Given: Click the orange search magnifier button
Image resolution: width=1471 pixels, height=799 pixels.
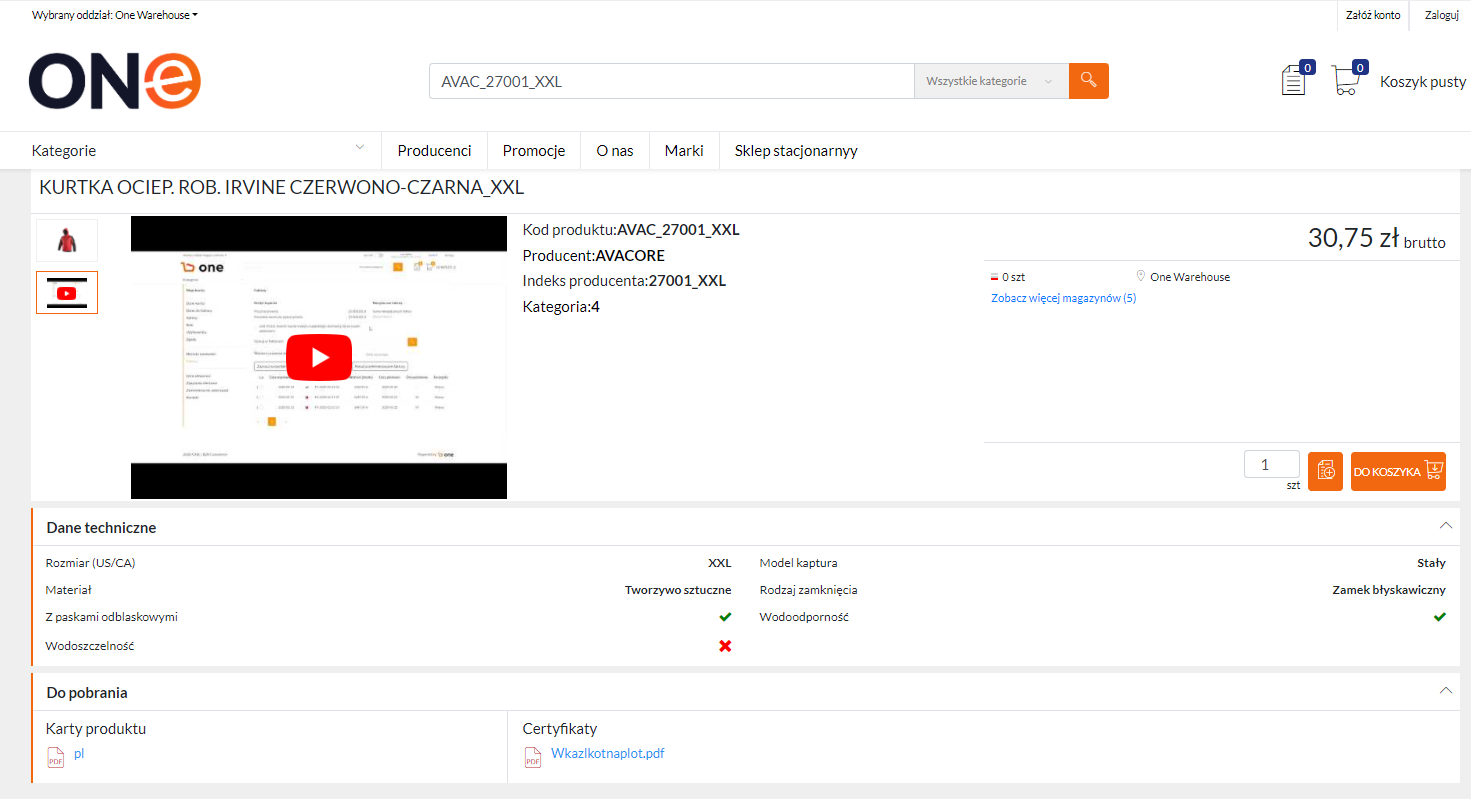Looking at the screenshot, I should click(1088, 81).
